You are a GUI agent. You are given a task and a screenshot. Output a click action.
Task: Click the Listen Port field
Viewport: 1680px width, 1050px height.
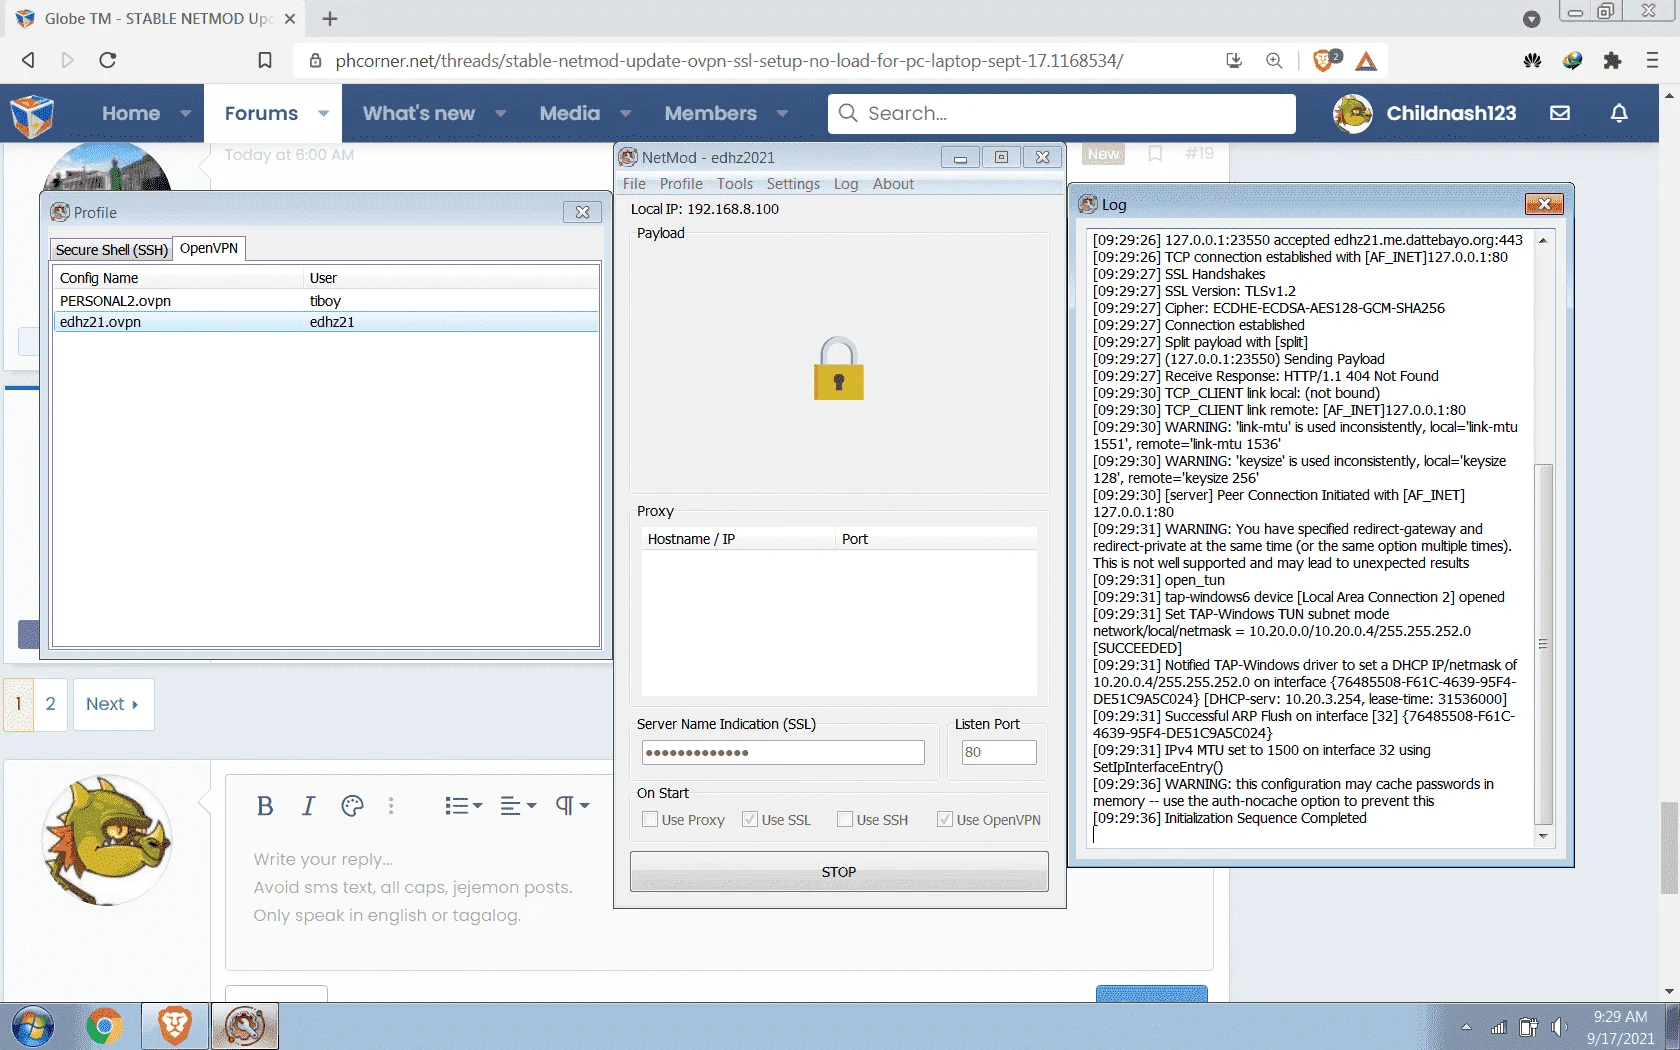pos(999,753)
